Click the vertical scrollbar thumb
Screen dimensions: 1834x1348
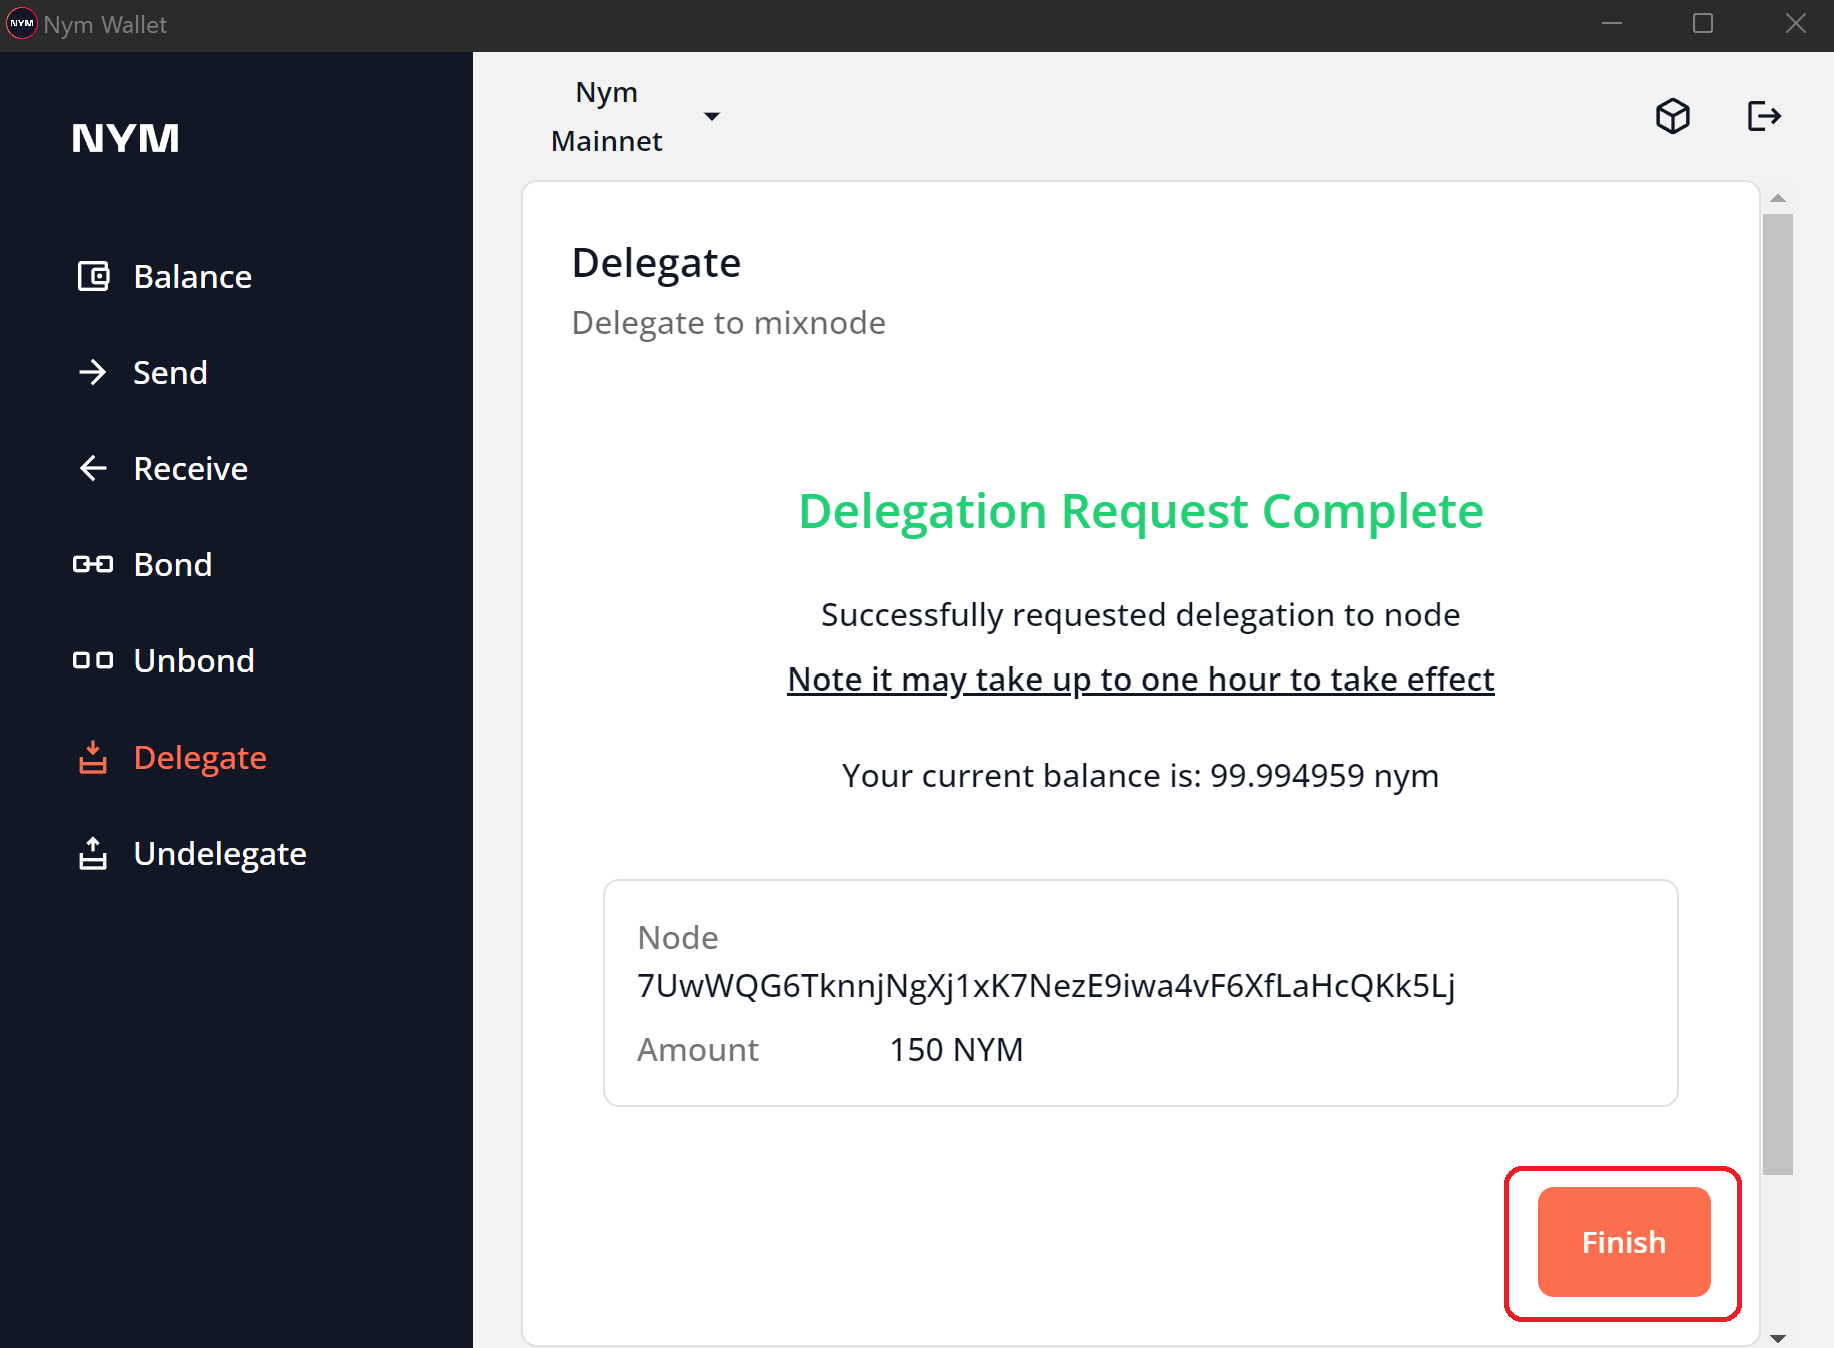click(x=1778, y=694)
